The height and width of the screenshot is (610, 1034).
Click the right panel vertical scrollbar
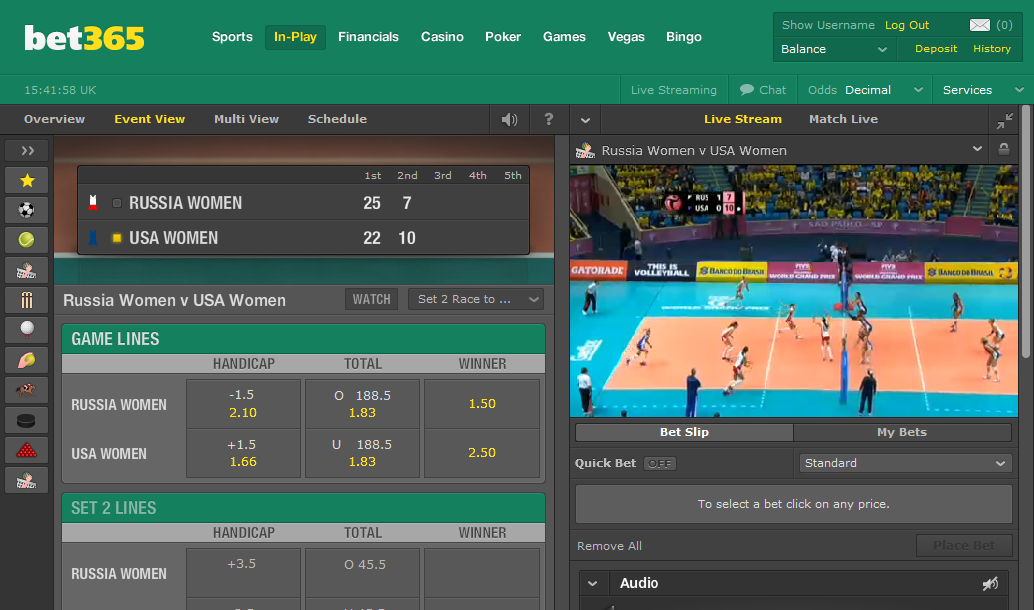1025,231
